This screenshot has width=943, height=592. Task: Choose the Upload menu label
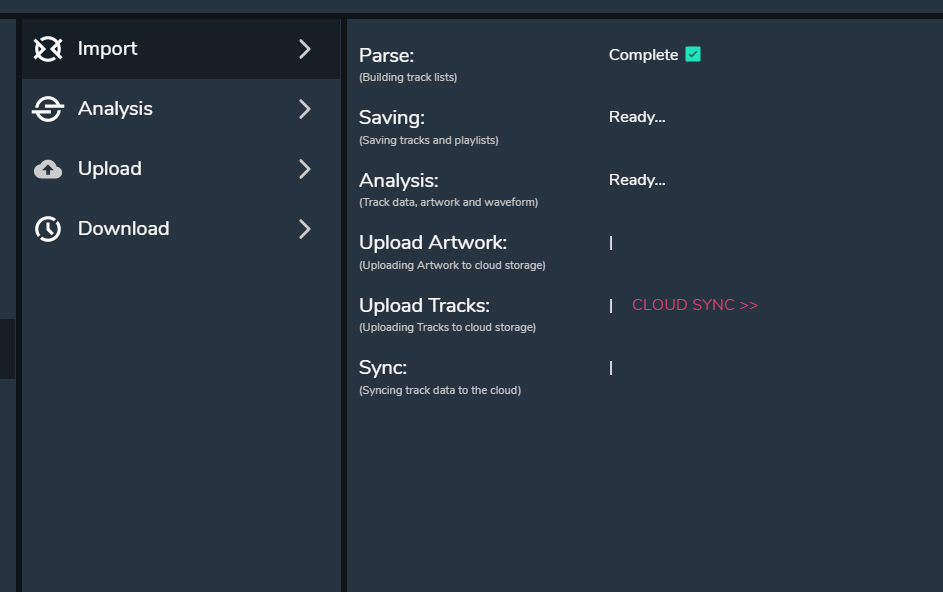point(110,169)
